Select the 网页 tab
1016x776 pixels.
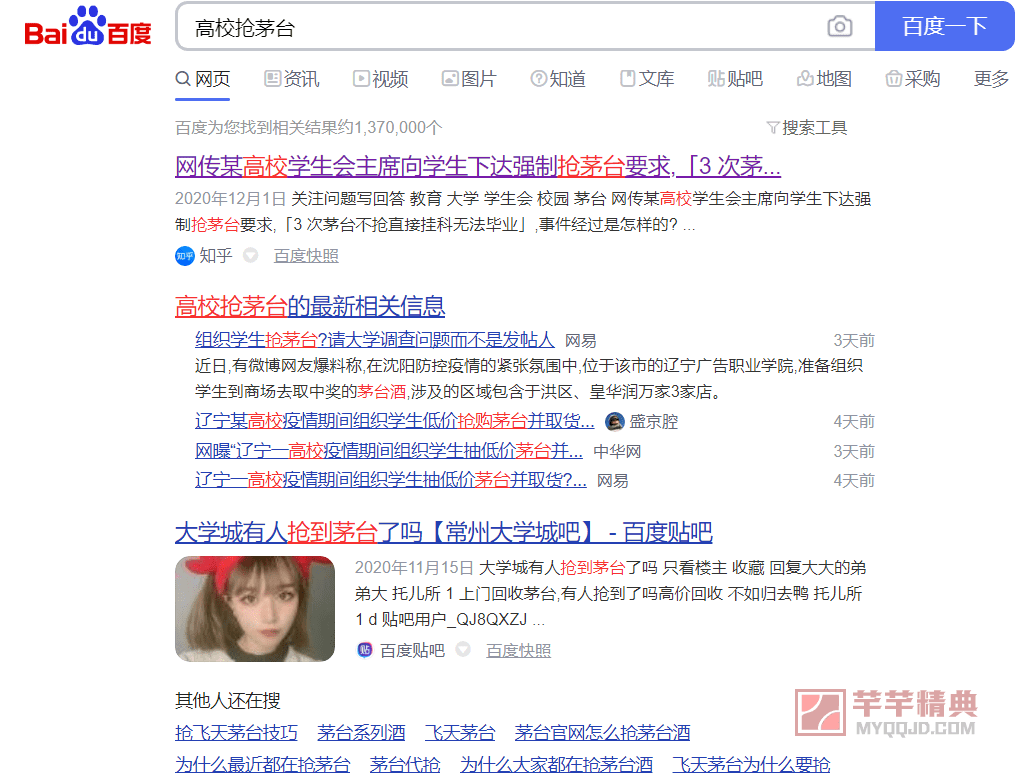coord(203,79)
